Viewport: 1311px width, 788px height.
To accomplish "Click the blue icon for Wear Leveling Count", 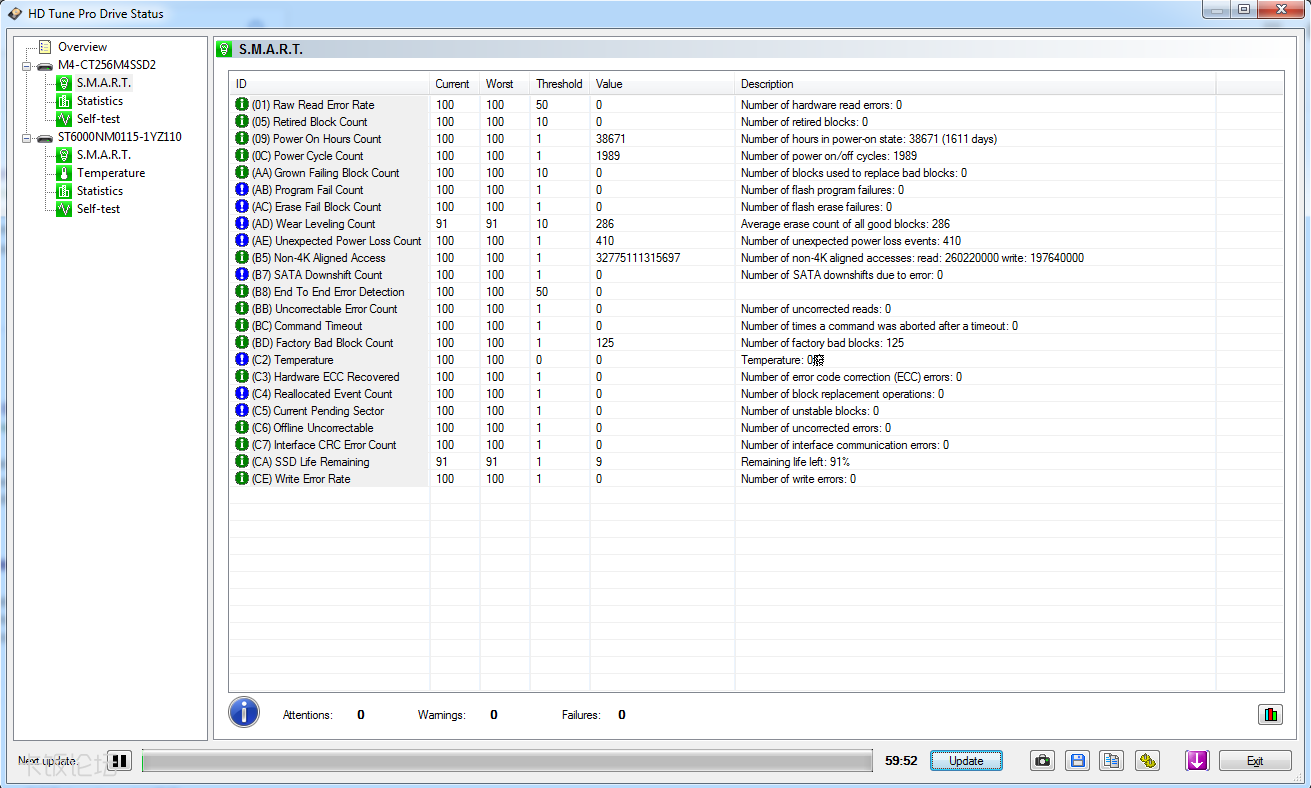I will (x=241, y=223).
